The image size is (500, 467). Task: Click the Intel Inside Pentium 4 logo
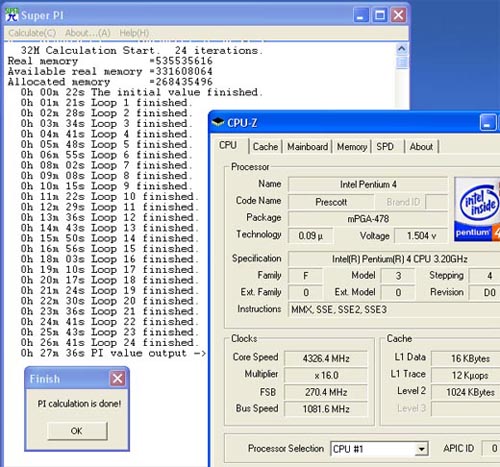click(477, 209)
